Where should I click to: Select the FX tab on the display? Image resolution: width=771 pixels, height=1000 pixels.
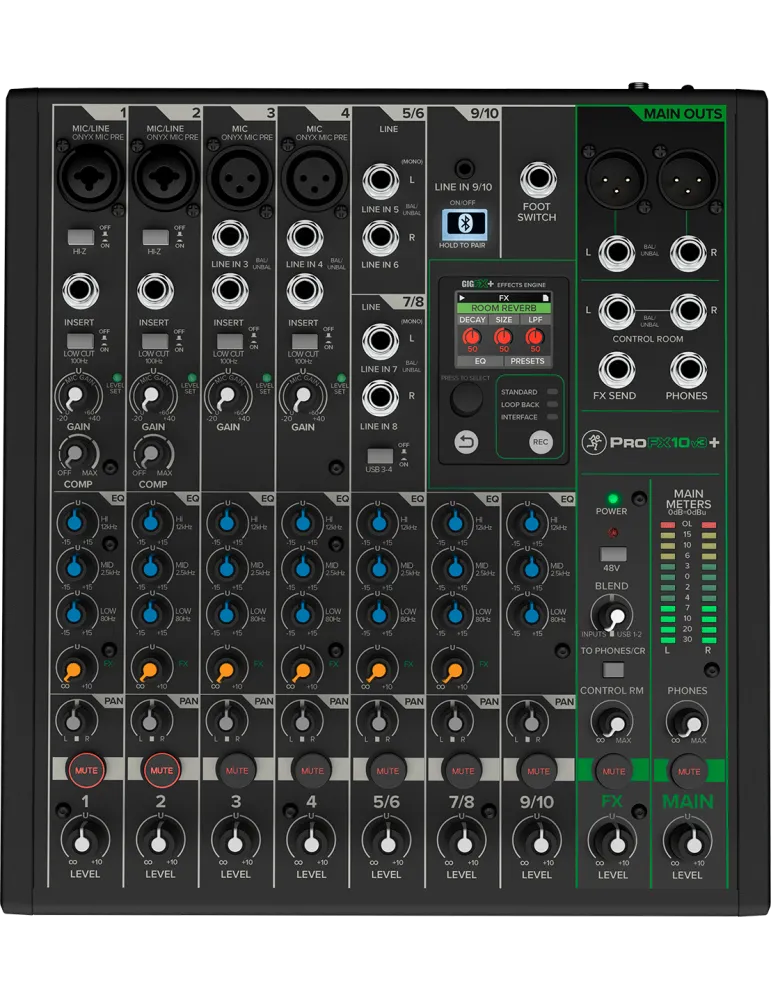coord(503,298)
